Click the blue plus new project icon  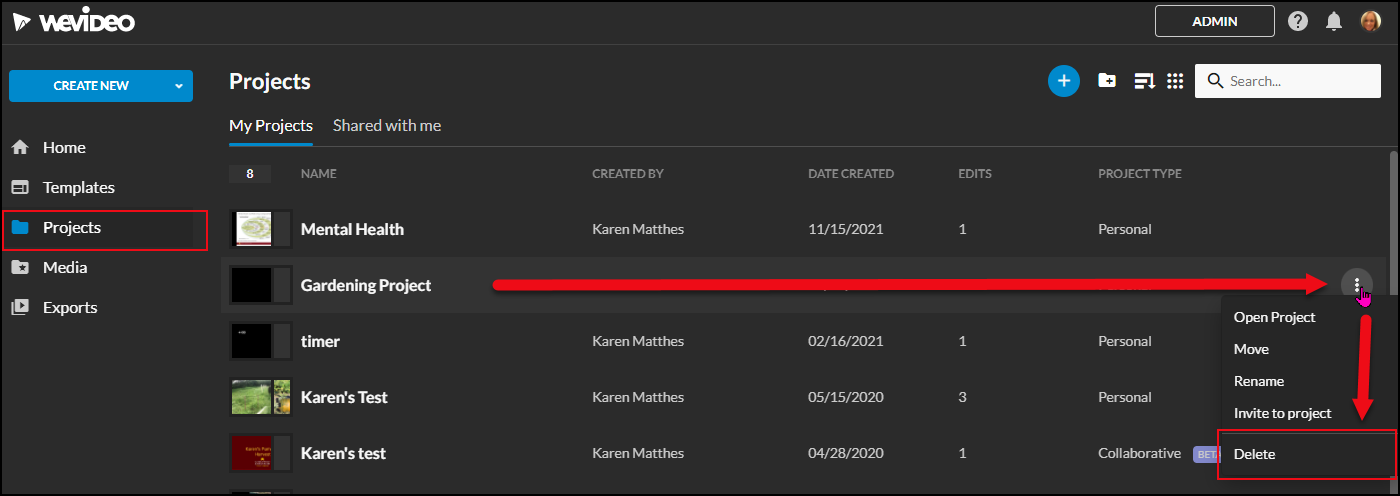pos(1064,81)
